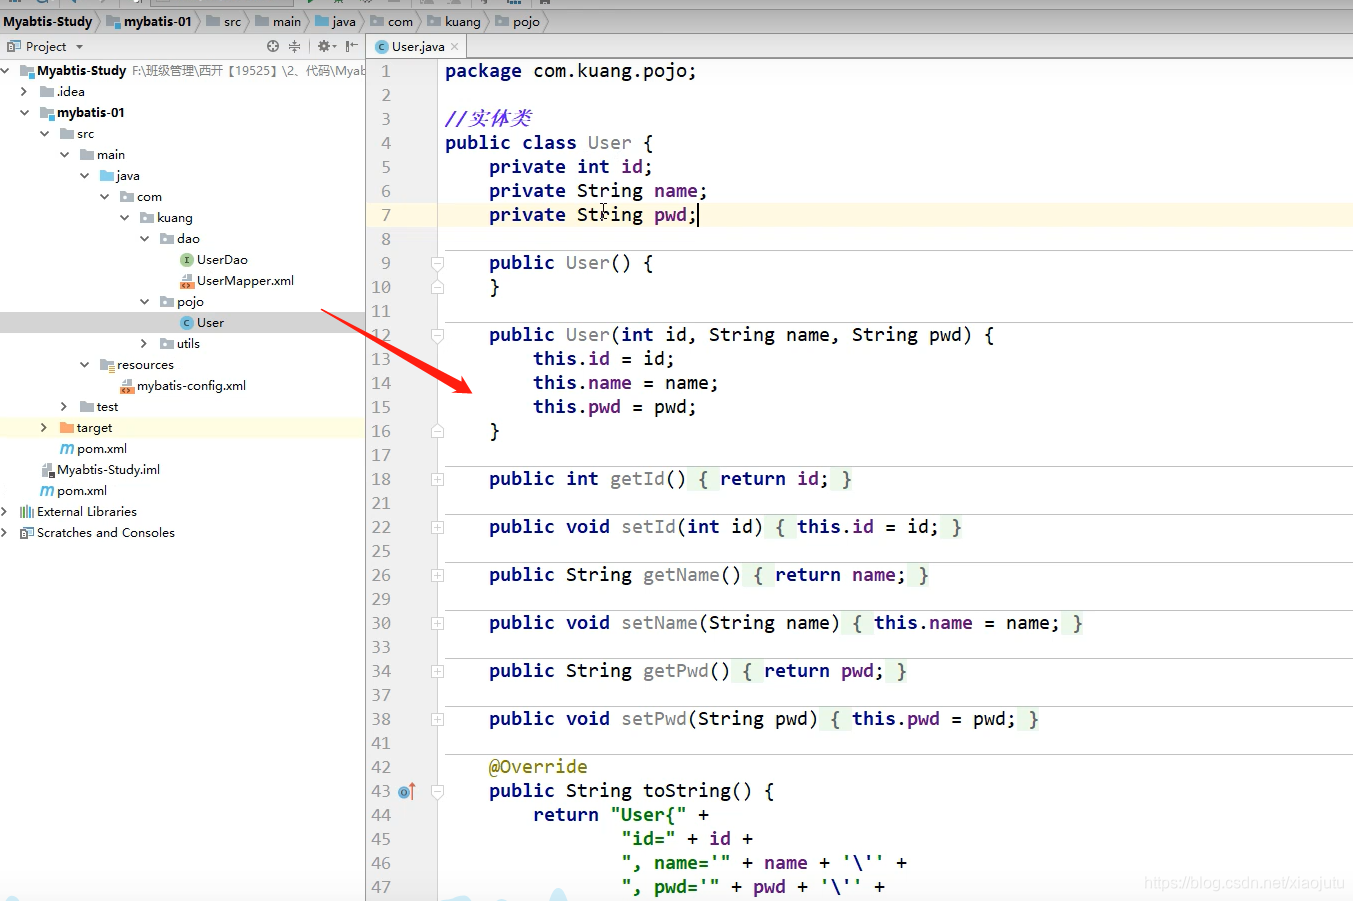Click the mybatis-01 breadcrumb
The height and width of the screenshot is (901, 1353).
pyautogui.click(x=149, y=21)
